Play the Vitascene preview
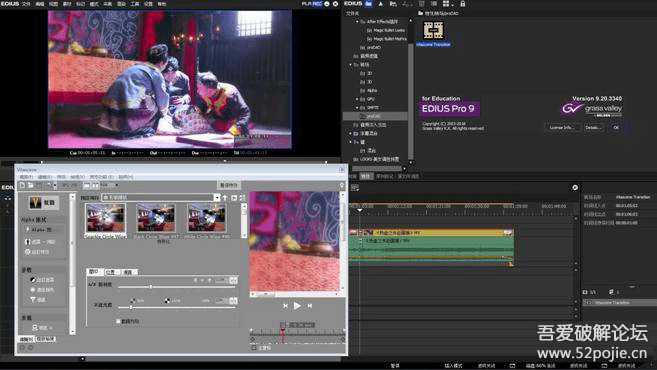This screenshot has width=657, height=370. coord(297,306)
